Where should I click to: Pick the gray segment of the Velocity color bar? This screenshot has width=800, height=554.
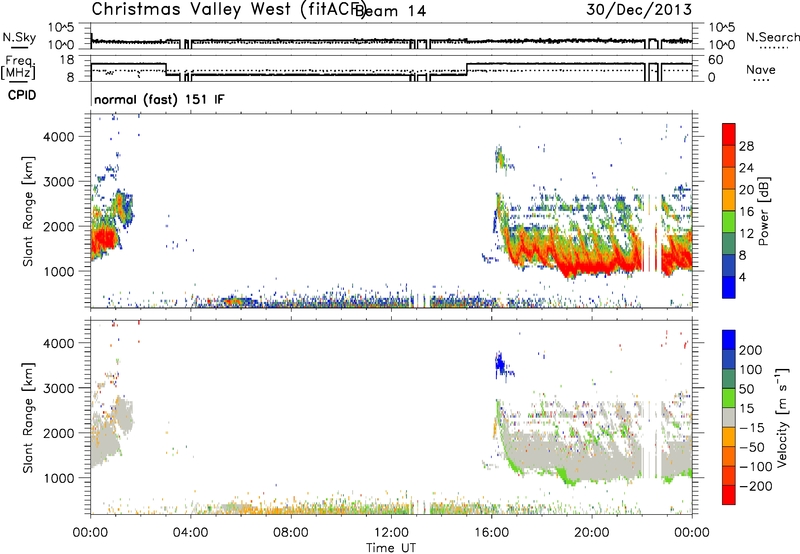point(729,417)
